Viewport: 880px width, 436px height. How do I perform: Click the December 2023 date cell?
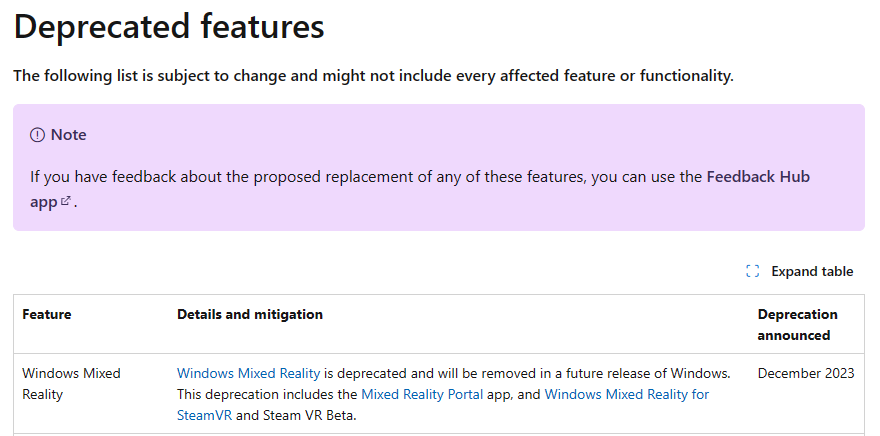806,373
